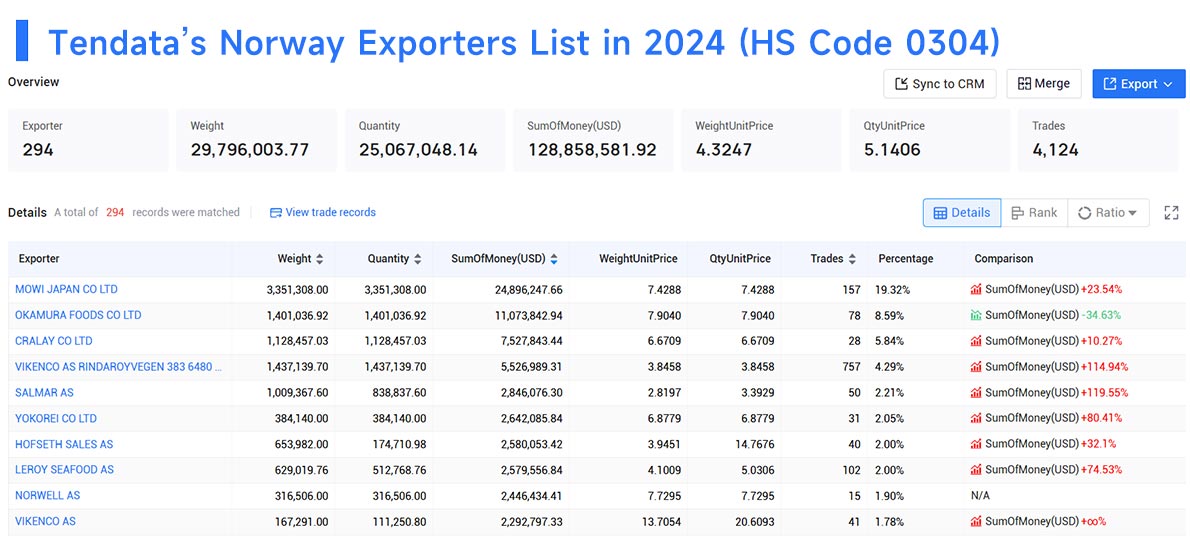The image size is (1190, 538).
Task: Click the -34.63% comparison value
Action: [x=1101, y=315]
